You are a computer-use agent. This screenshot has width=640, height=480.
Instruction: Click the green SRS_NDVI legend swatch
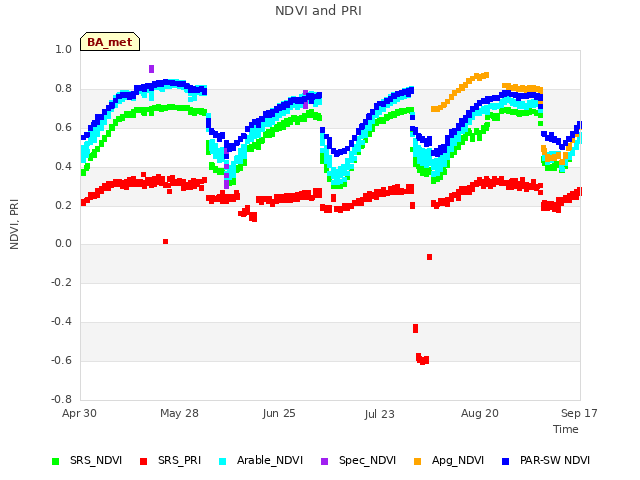[x=56, y=461]
